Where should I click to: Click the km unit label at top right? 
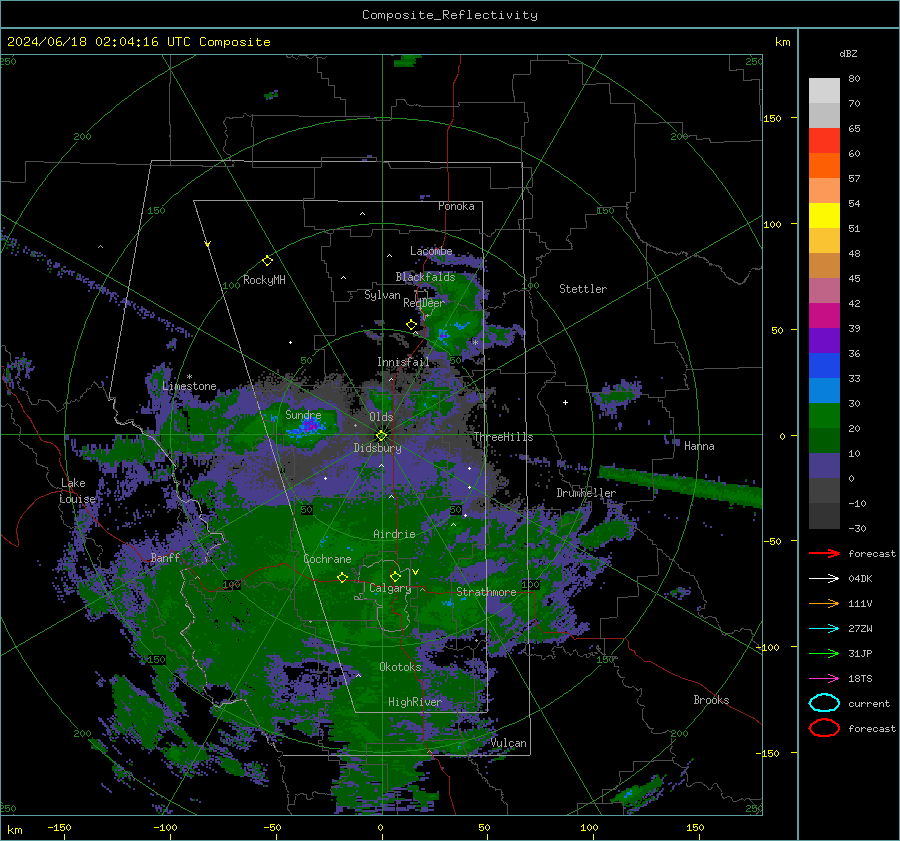click(782, 42)
